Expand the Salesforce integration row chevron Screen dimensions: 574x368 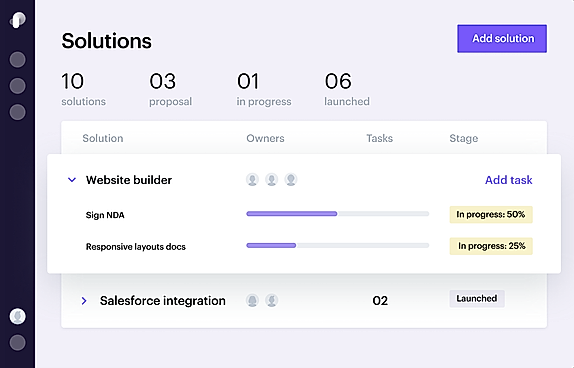[84, 301]
